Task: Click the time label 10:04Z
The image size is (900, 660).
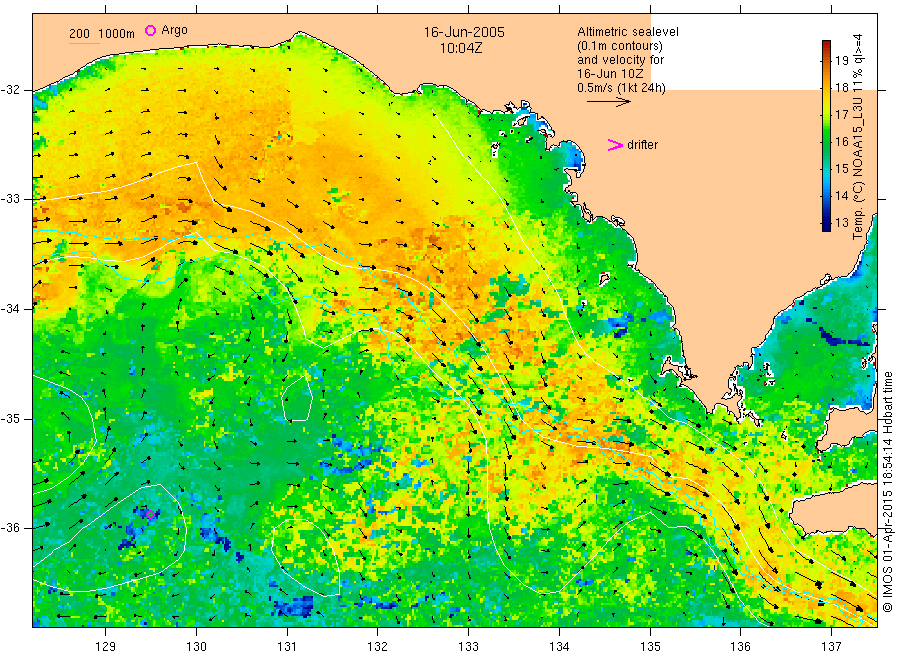Action: pyautogui.click(x=461, y=48)
